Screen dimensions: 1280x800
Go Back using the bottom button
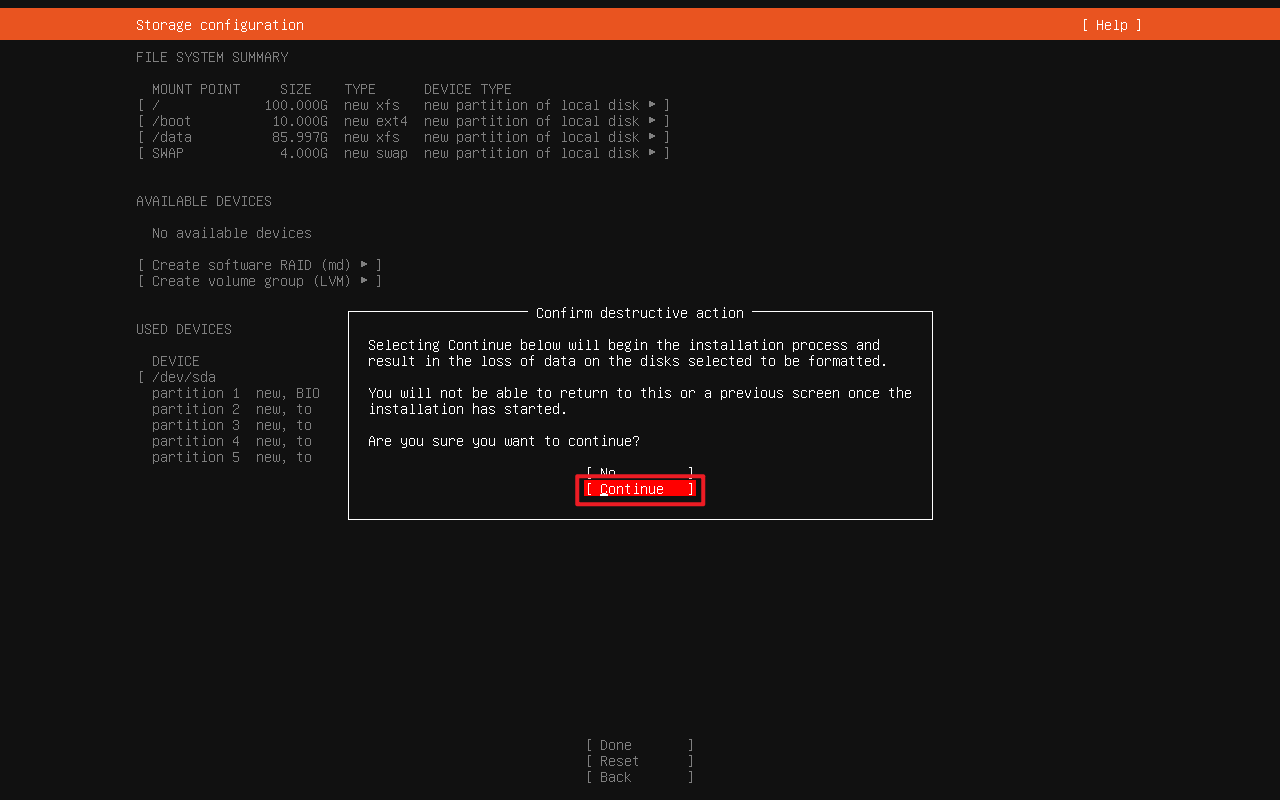(x=640, y=777)
